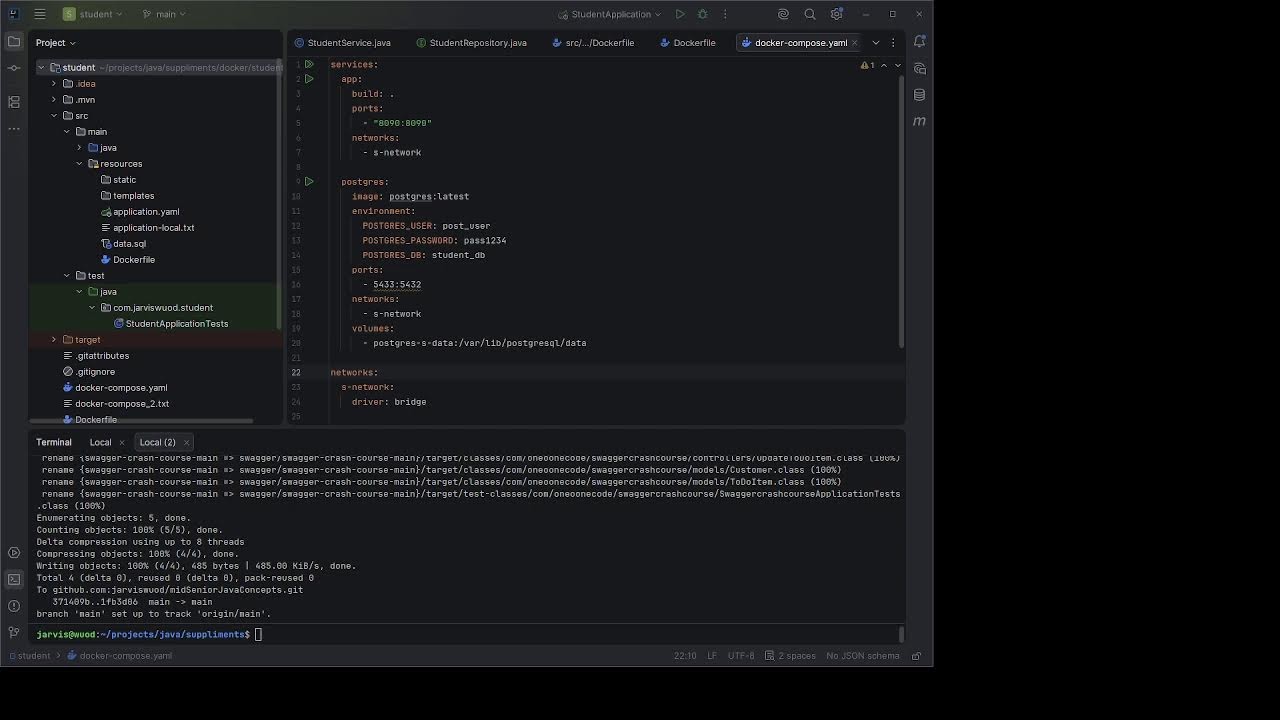This screenshot has height=720, width=1280.
Task: Open the Problems tool window
Action: click(x=14, y=606)
